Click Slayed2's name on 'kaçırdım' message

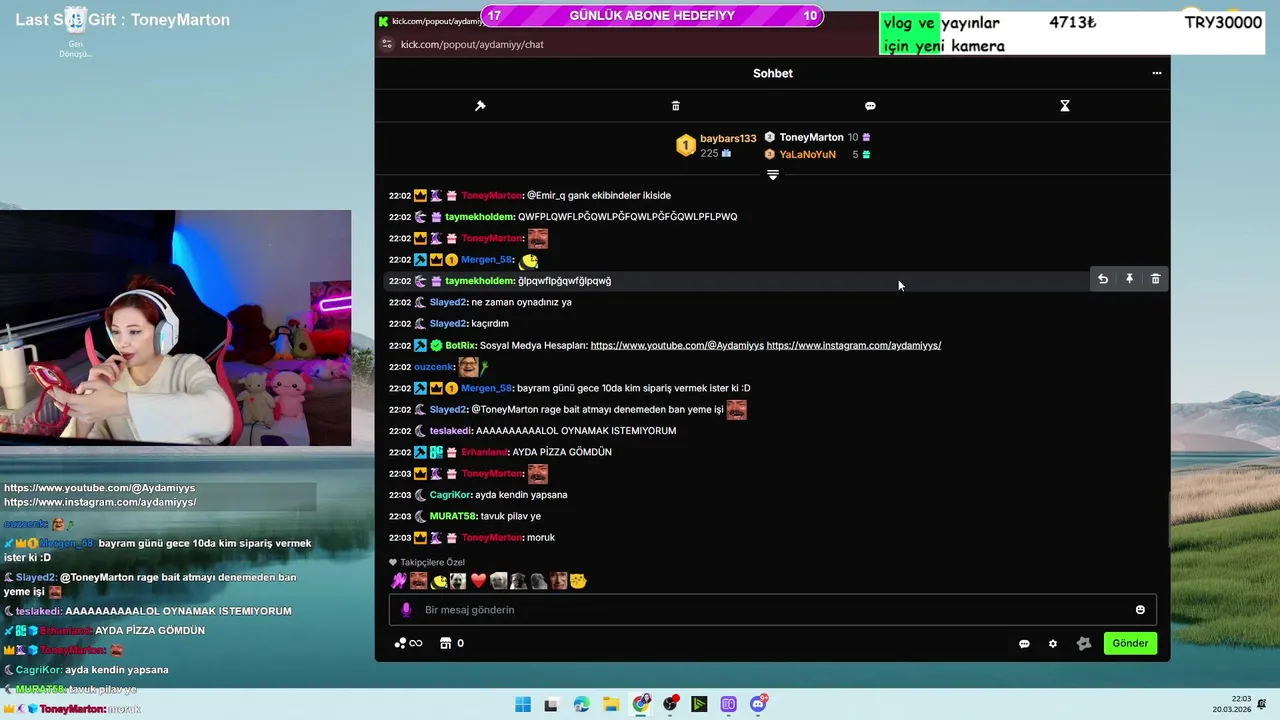click(x=448, y=324)
